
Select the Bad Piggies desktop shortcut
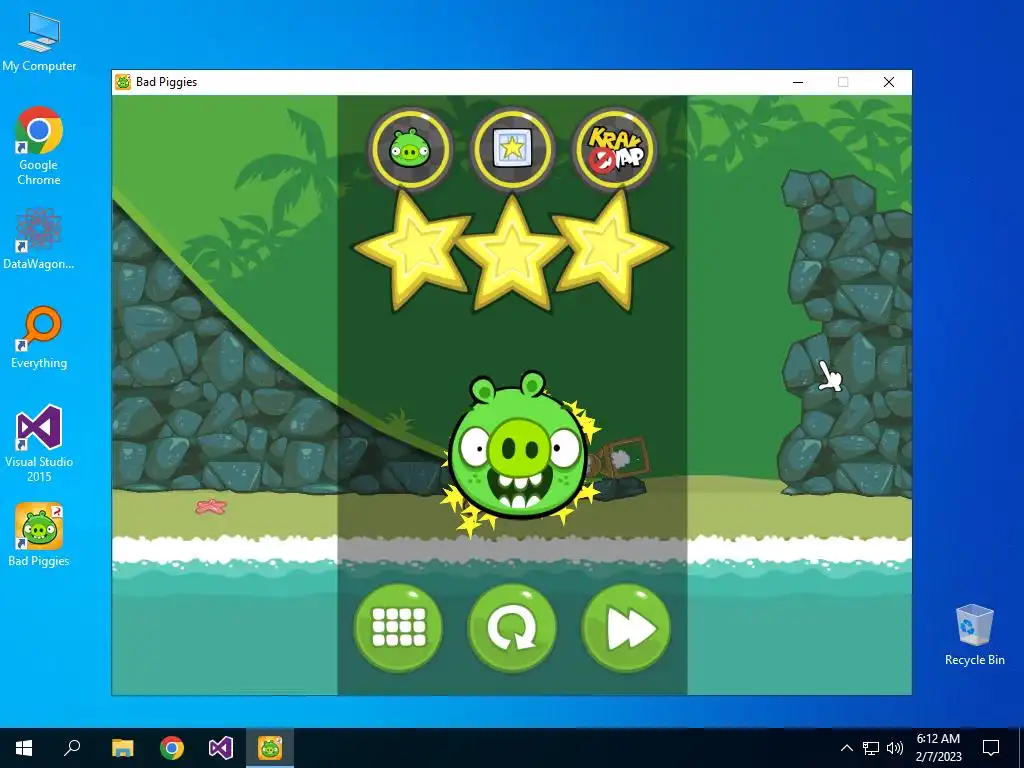tap(39, 534)
